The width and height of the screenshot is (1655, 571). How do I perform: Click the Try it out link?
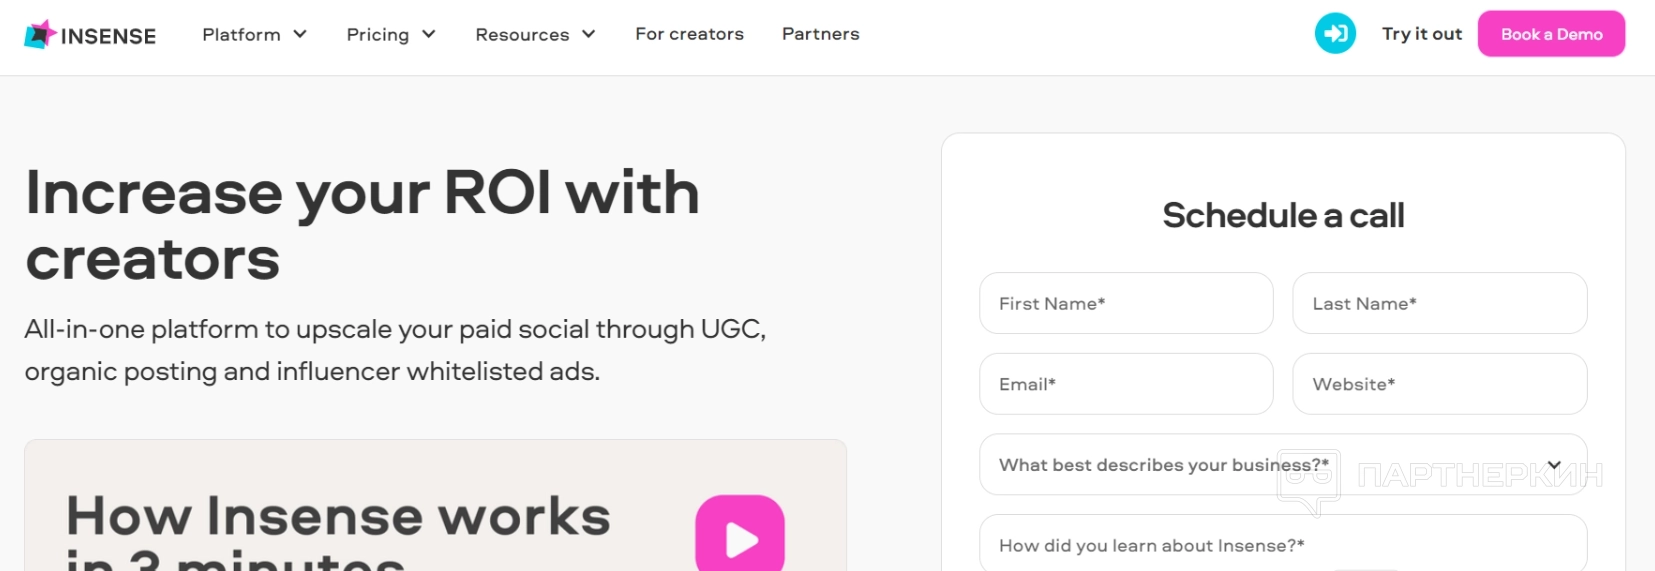[1421, 34]
